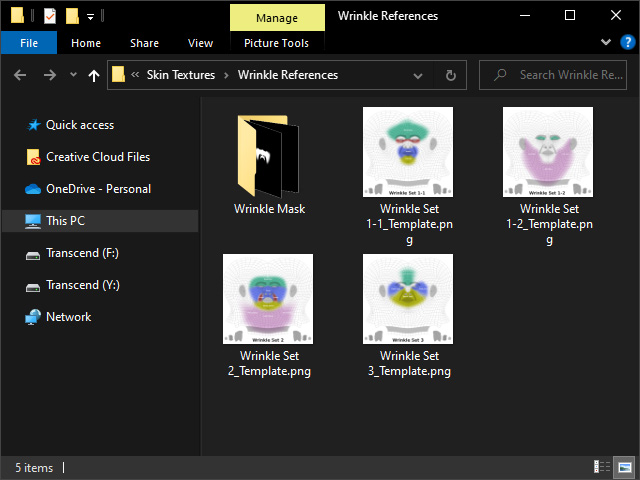The height and width of the screenshot is (480, 640).
Task: Expand the ribbon with the chevron arrow
Action: click(x=605, y=43)
